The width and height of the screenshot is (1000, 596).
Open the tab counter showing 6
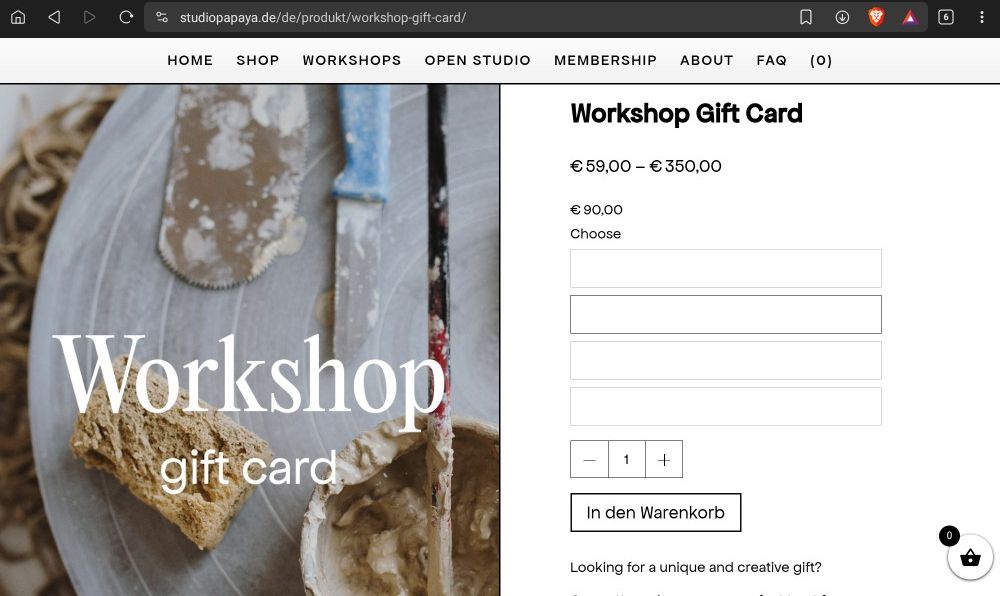pos(946,17)
